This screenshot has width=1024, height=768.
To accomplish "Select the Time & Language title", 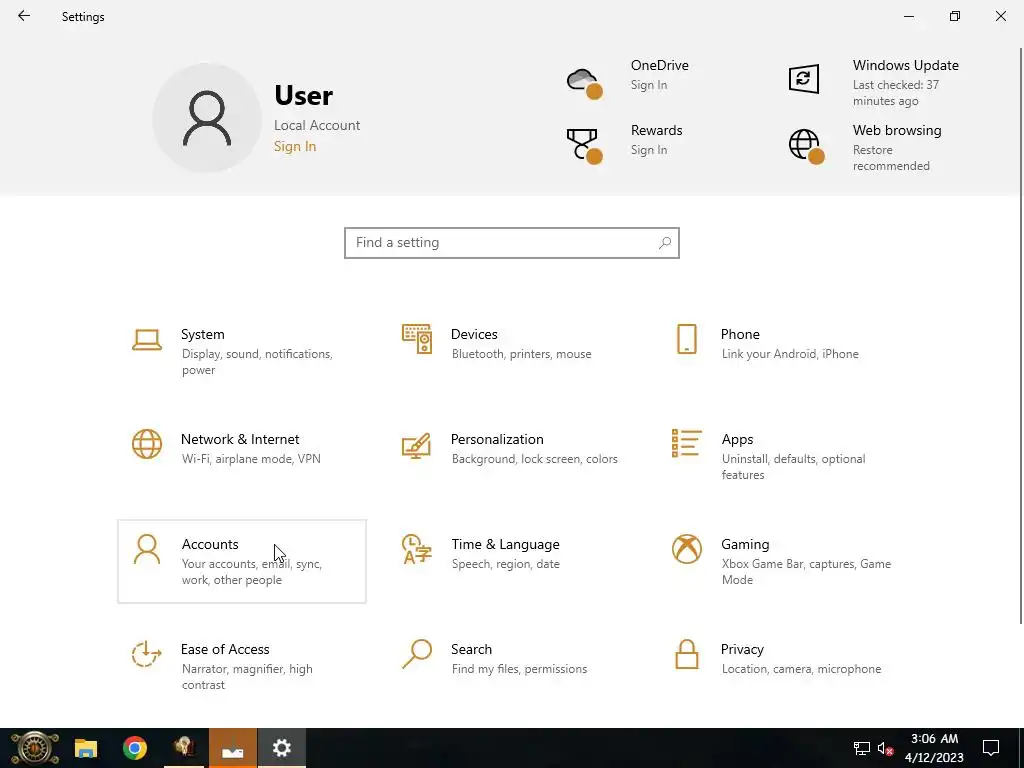I will click(505, 545).
